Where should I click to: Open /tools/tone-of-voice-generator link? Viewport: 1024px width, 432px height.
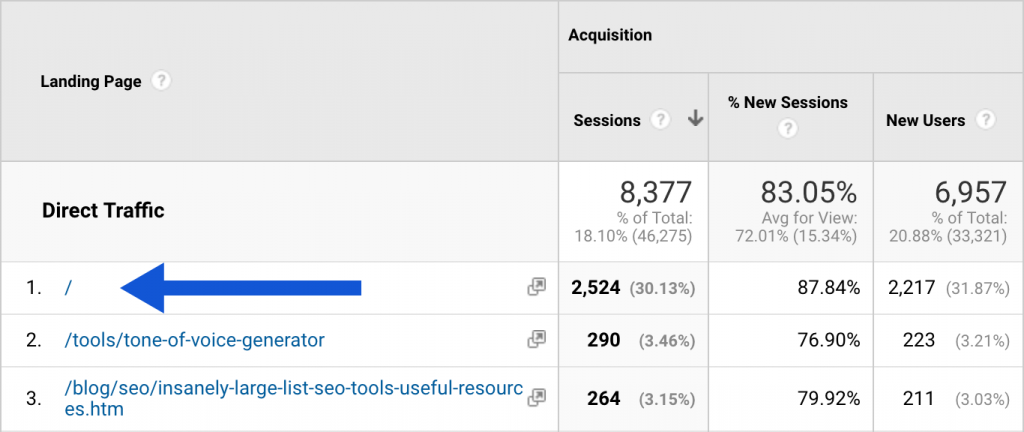coord(194,340)
